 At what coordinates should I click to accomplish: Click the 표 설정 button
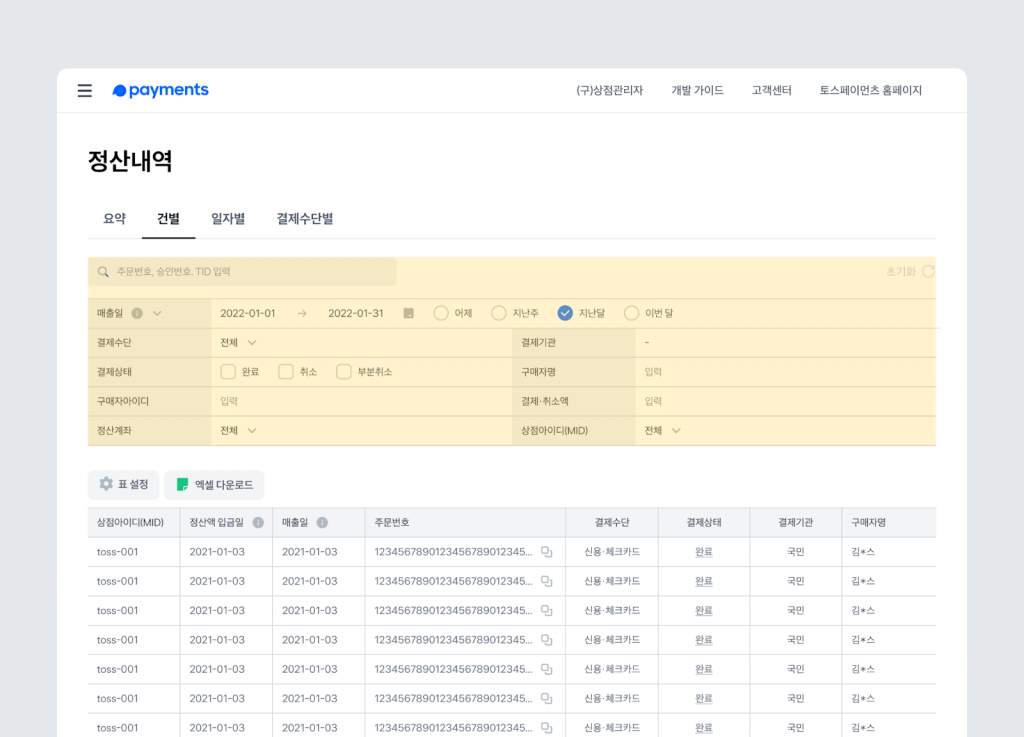click(123, 484)
